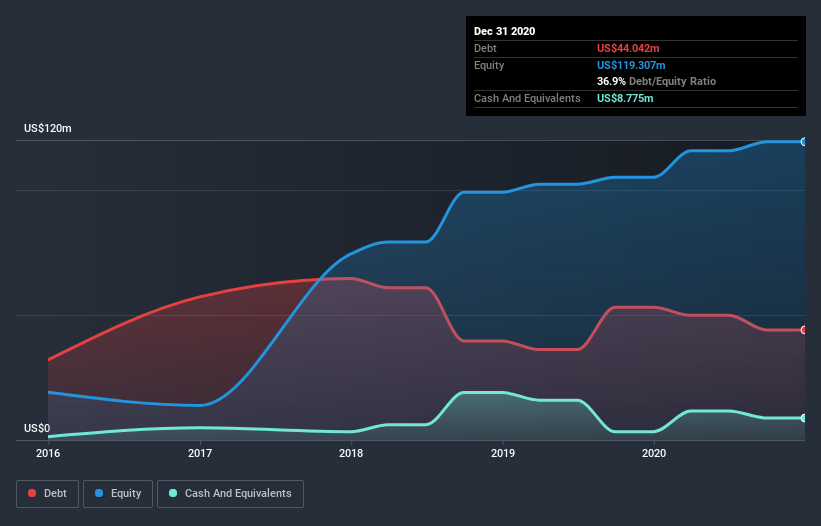This screenshot has height=526, width=821.
Task: Select the 2020 x-axis label
Action: coord(654,453)
